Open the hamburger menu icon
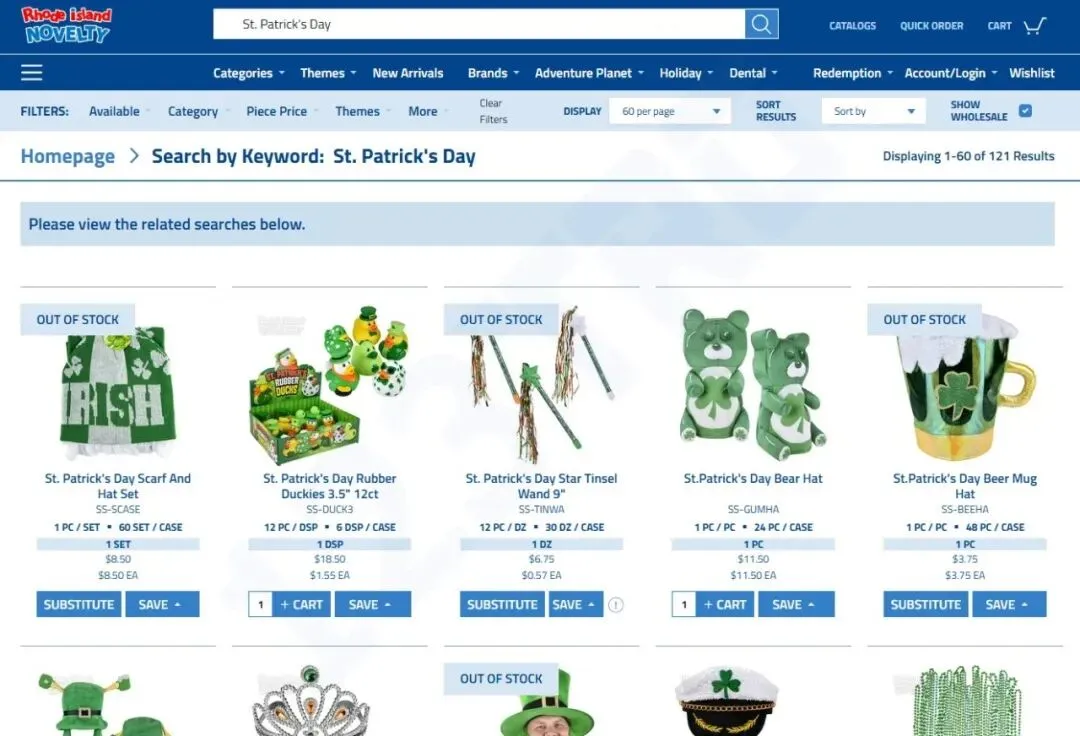Image resolution: width=1080 pixels, height=736 pixels. (x=32, y=72)
